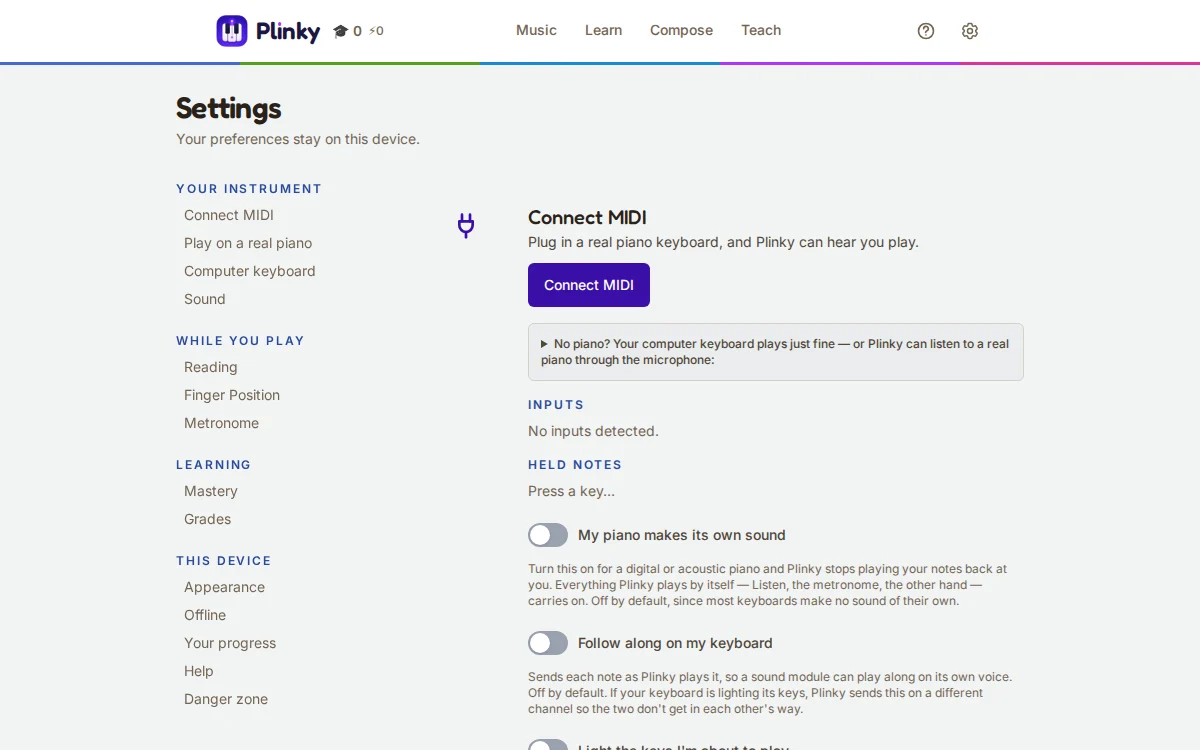
Task: Open Help section in sidebar
Action: pyautogui.click(x=199, y=671)
